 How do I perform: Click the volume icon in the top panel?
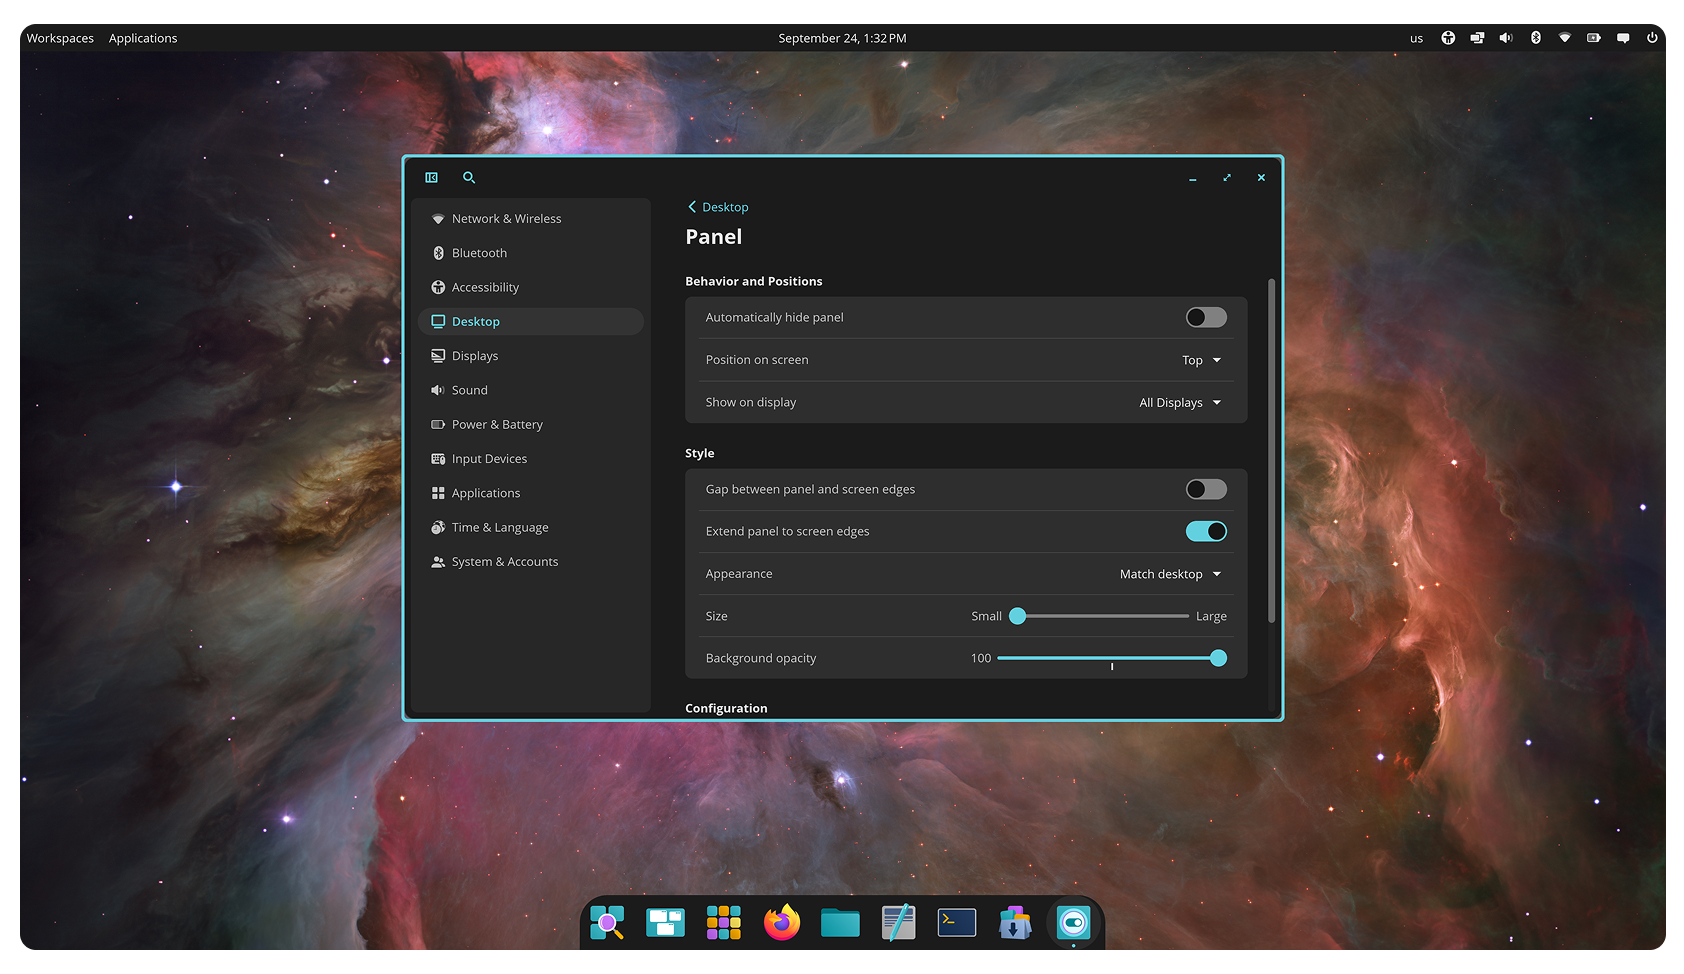click(x=1506, y=37)
